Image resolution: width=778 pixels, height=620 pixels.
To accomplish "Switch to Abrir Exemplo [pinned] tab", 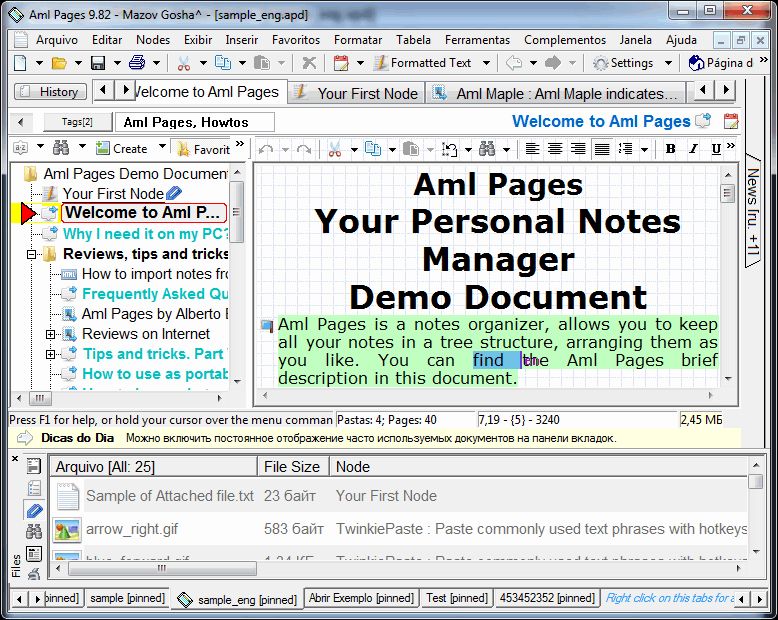I will [x=361, y=598].
